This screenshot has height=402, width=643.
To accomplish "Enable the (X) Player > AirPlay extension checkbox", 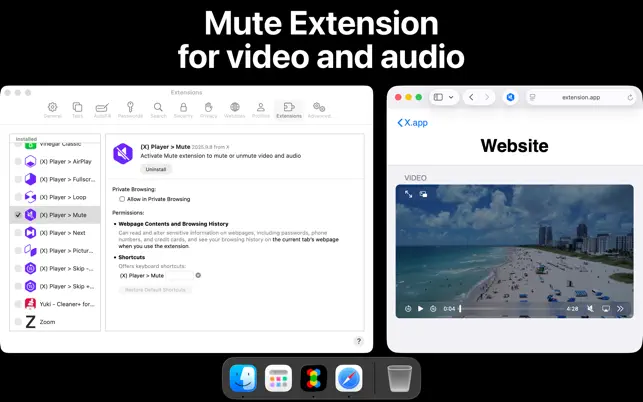I will (18, 162).
